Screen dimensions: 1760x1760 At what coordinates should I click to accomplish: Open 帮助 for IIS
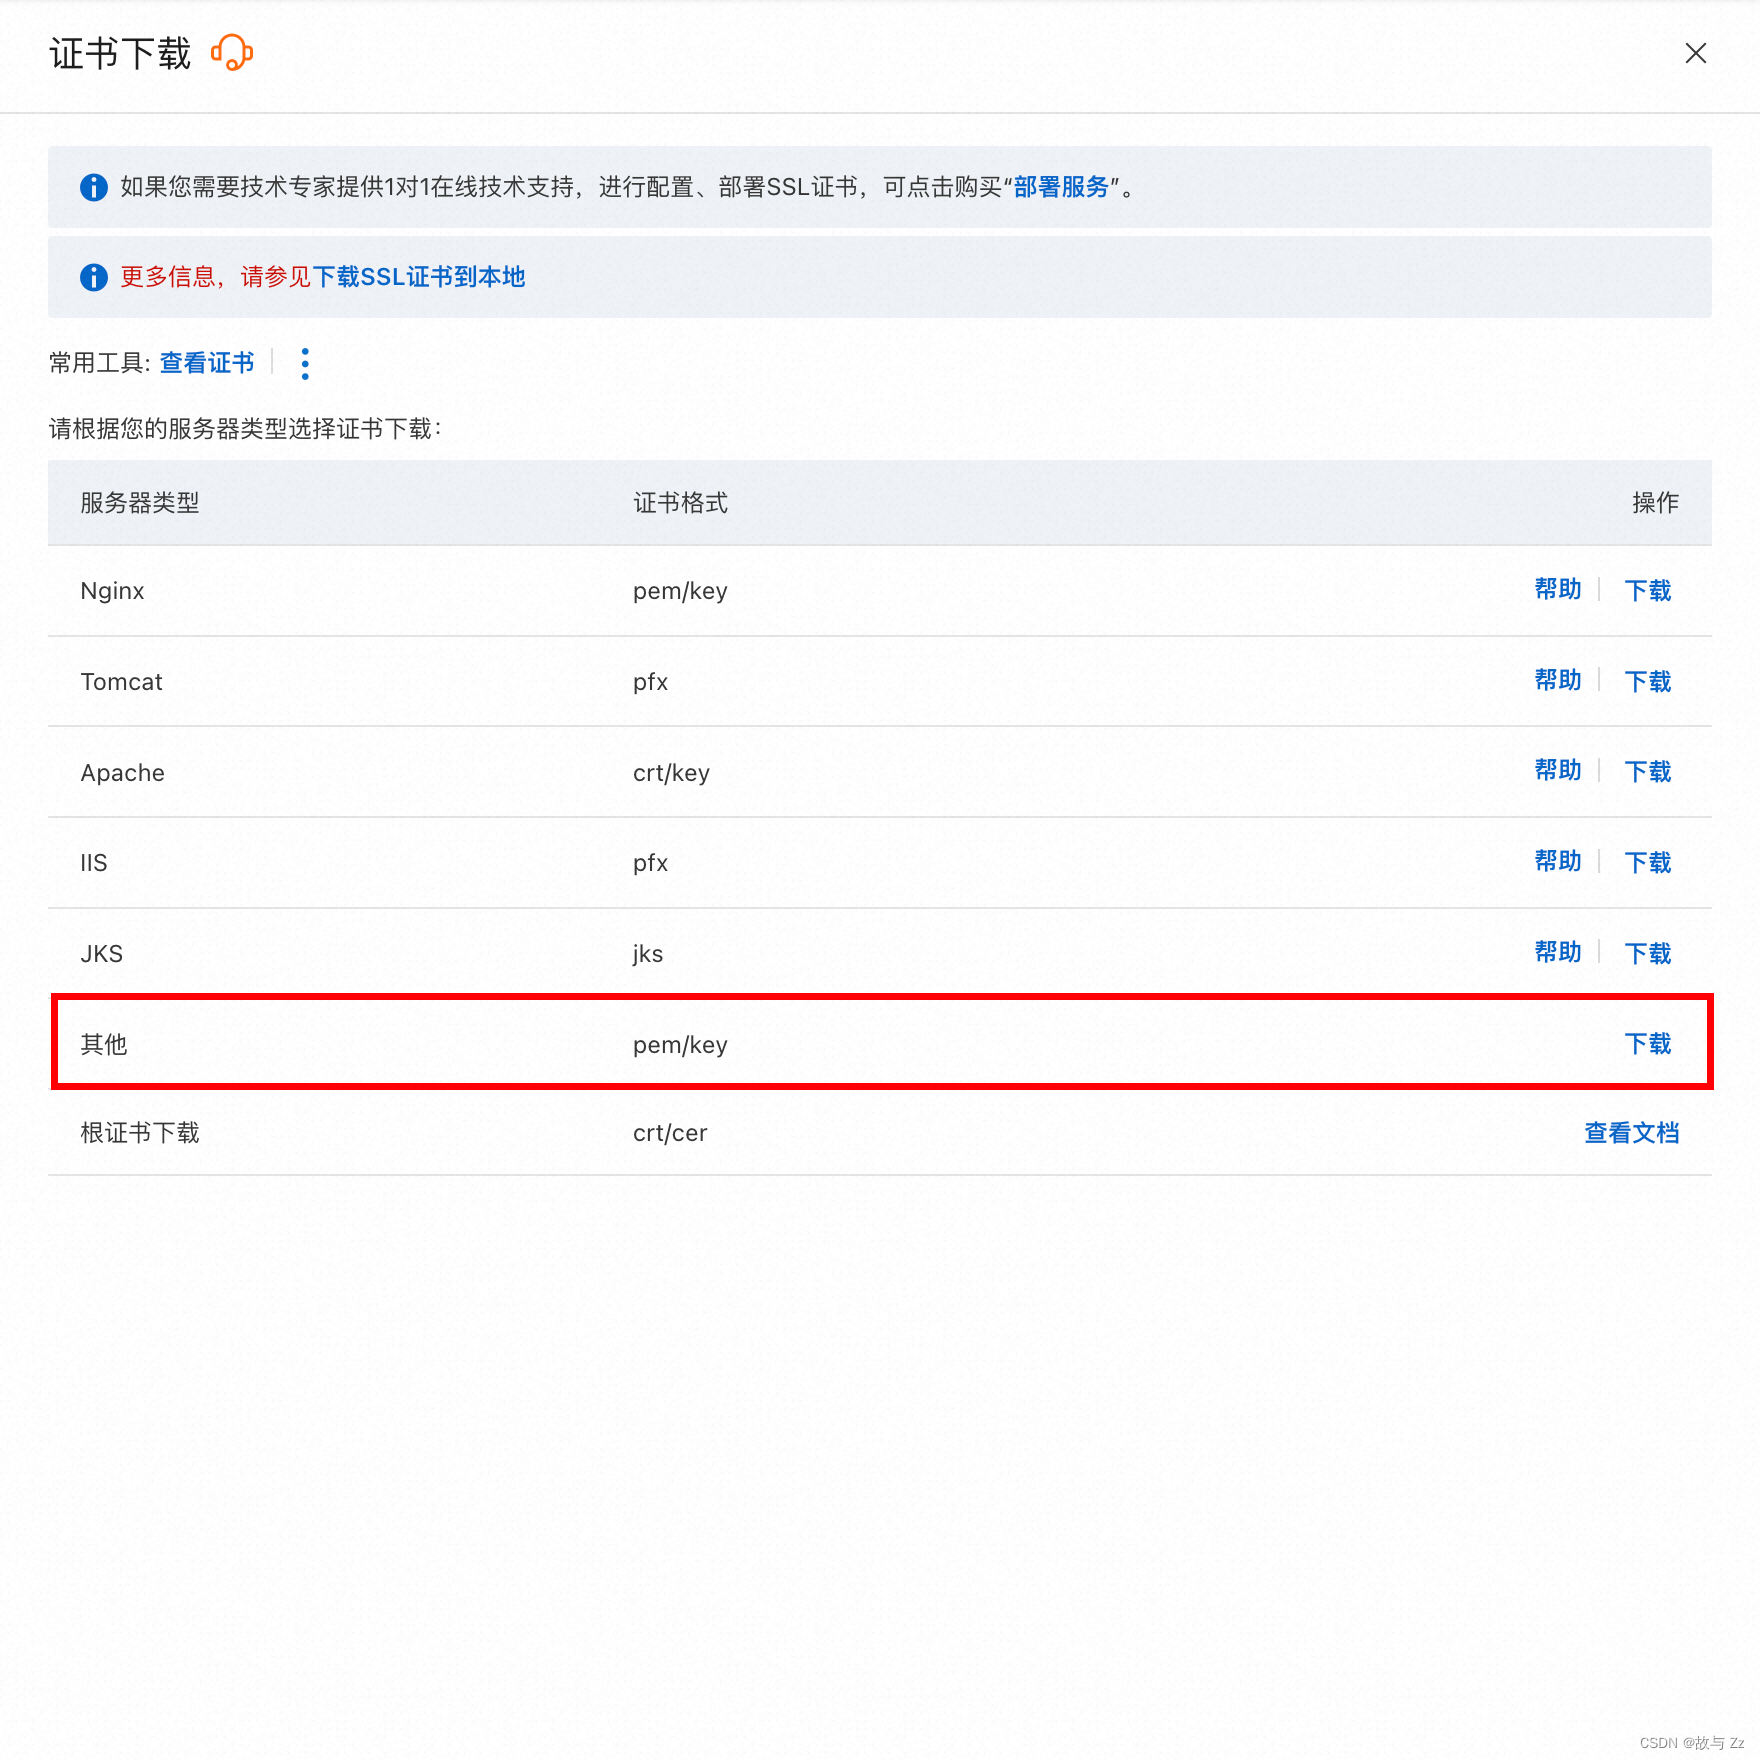pos(1557,862)
